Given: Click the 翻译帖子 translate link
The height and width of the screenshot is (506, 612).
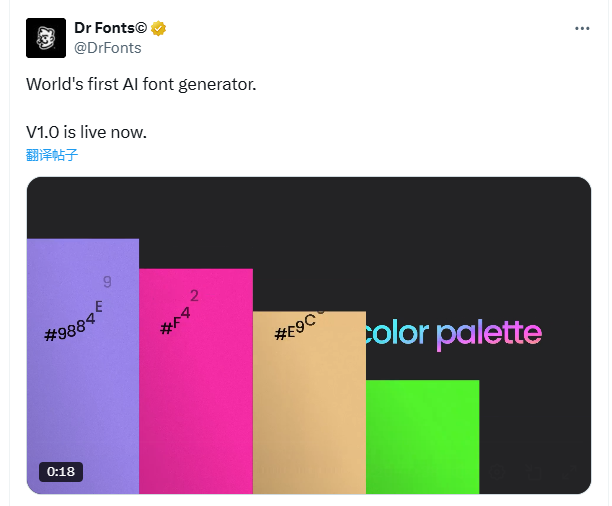Looking at the screenshot, I should point(52,155).
